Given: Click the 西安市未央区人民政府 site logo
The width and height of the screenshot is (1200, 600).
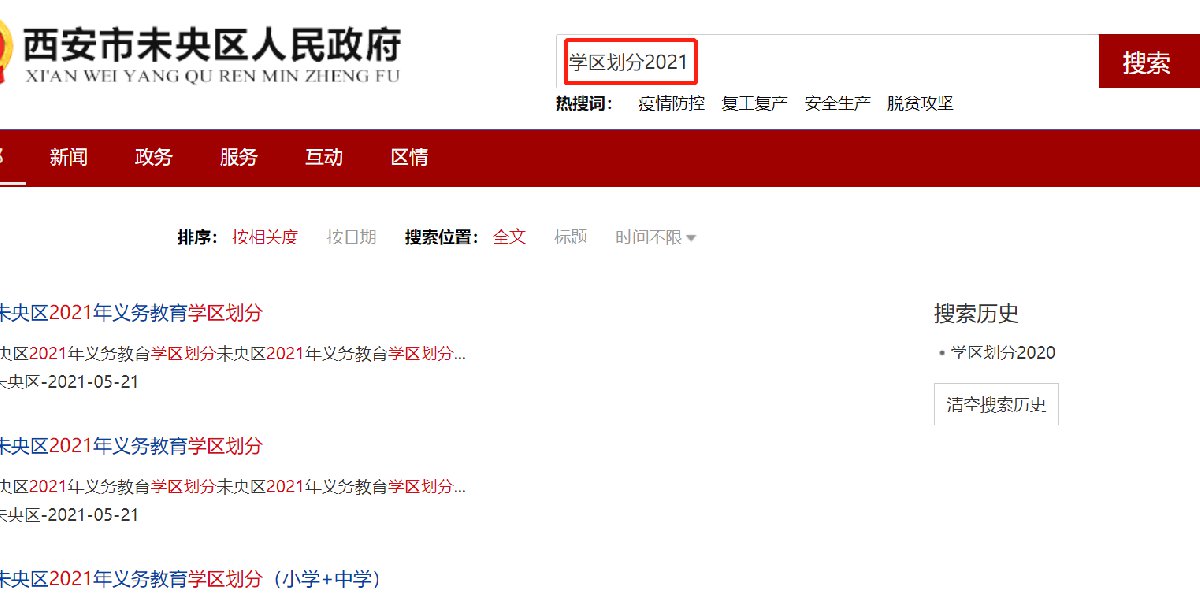Looking at the screenshot, I should (200, 53).
